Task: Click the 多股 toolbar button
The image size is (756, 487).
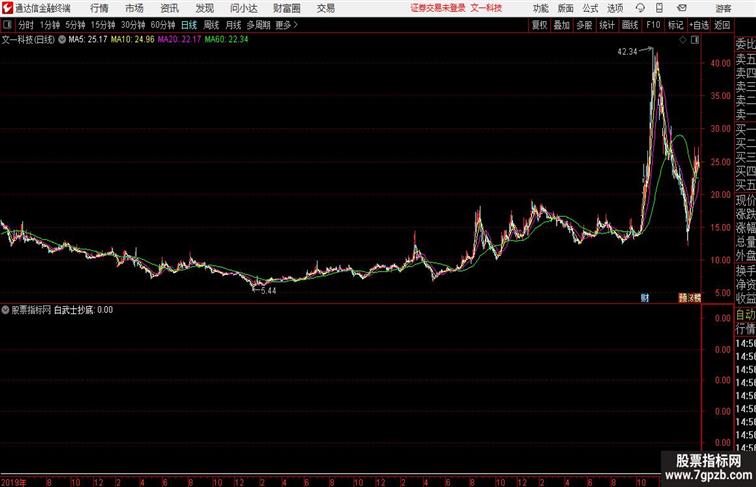Action: click(584, 25)
